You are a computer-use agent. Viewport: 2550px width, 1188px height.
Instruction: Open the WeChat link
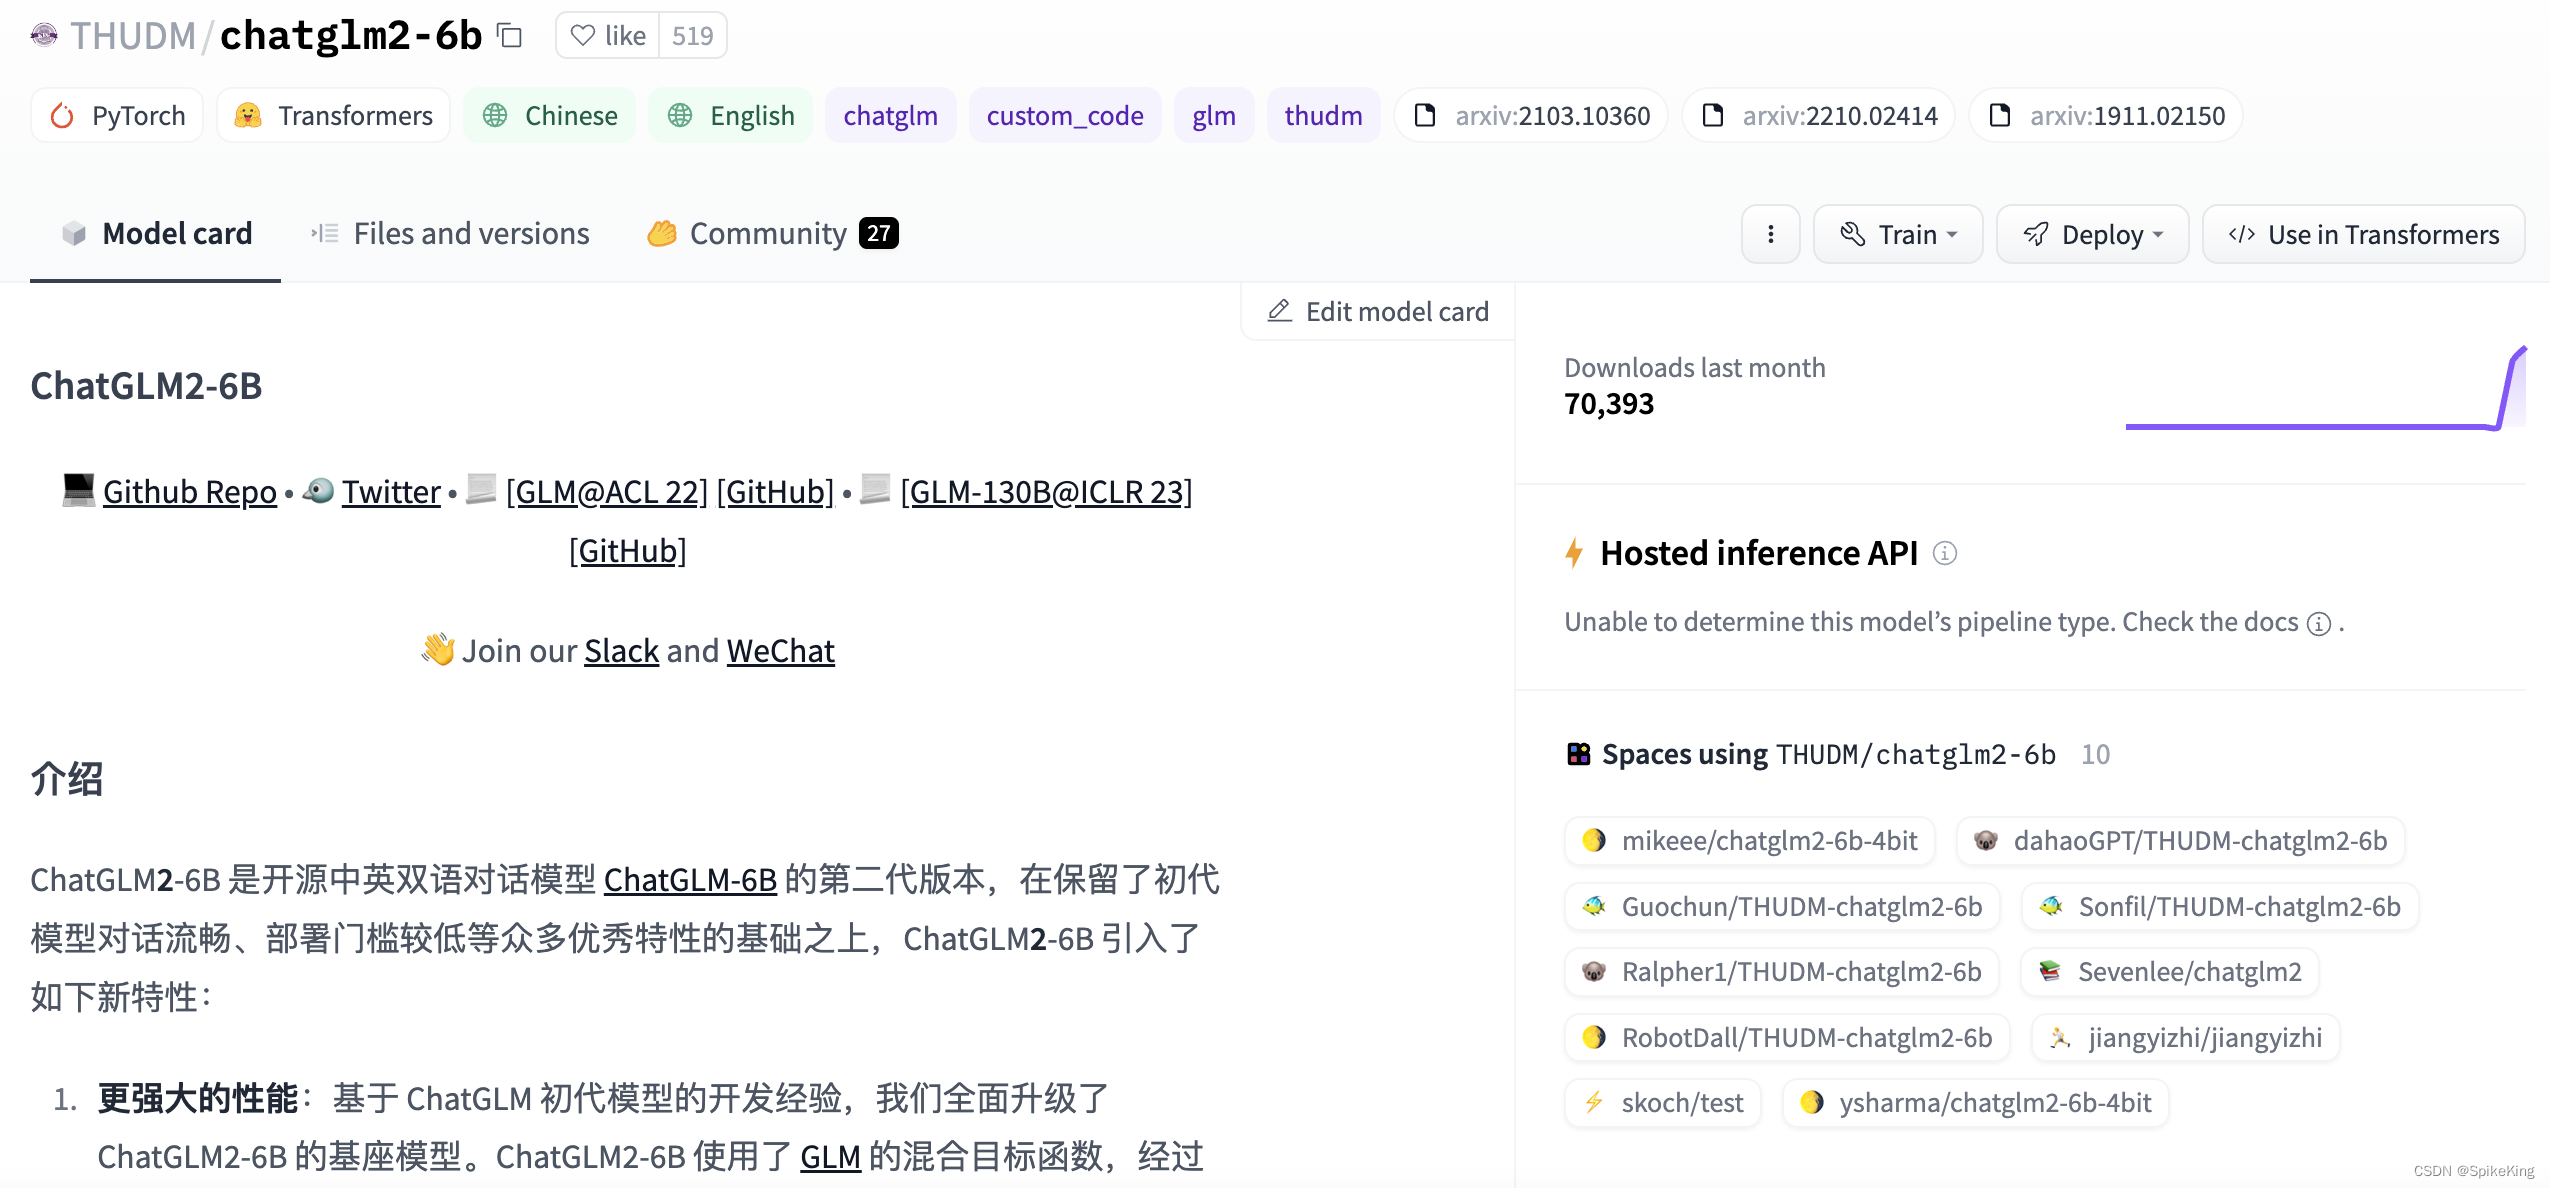(x=780, y=651)
